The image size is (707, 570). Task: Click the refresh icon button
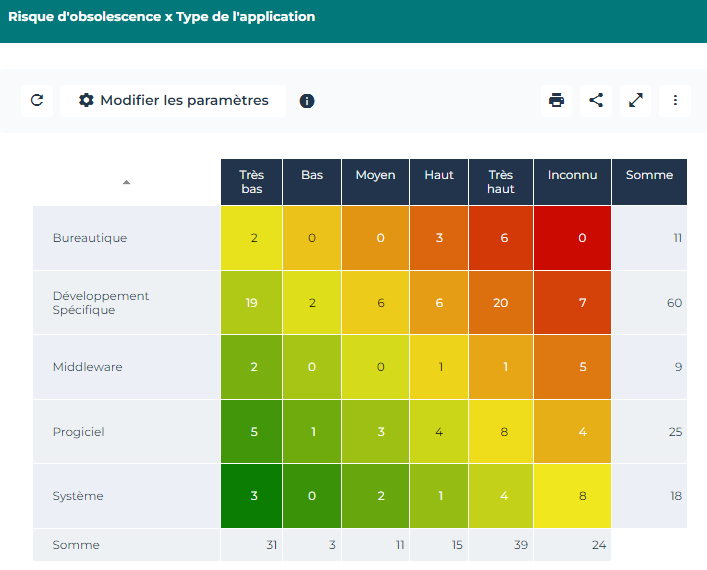click(37, 100)
